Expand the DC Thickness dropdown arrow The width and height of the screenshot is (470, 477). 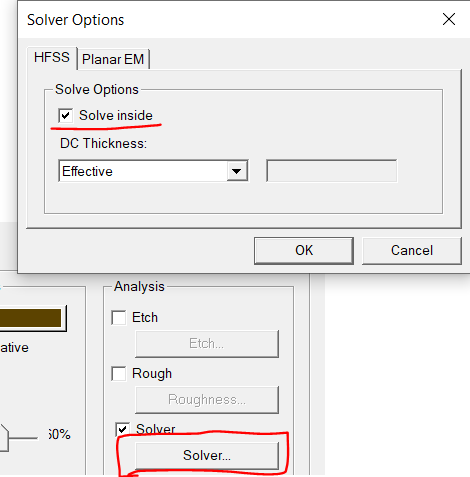(x=237, y=171)
